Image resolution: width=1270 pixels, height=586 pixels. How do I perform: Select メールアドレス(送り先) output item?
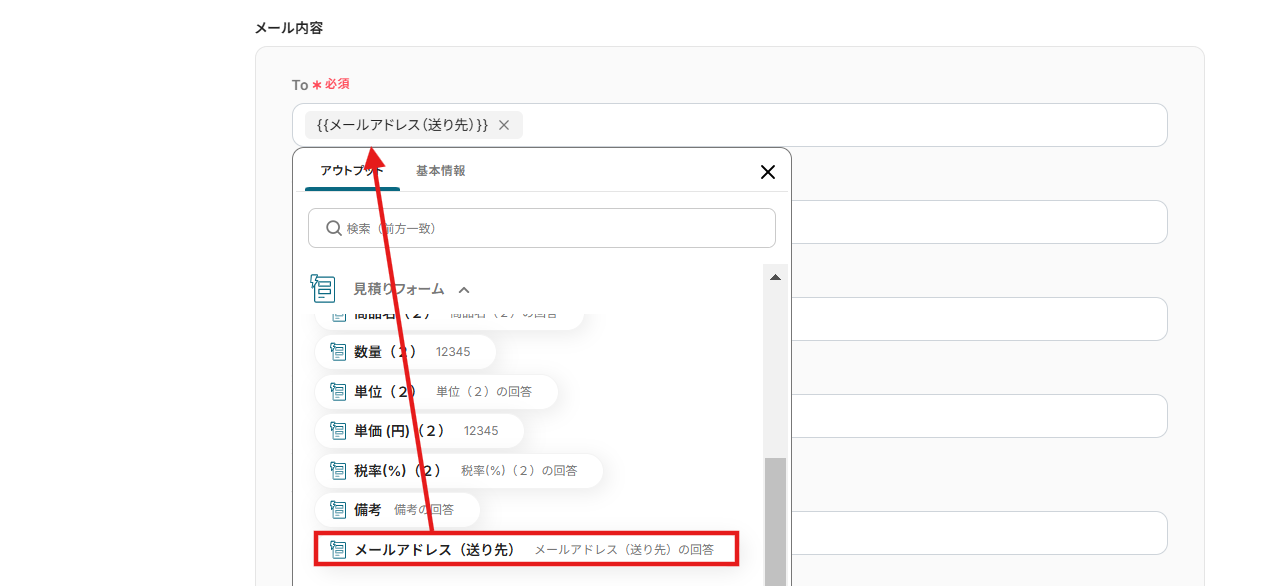527,549
